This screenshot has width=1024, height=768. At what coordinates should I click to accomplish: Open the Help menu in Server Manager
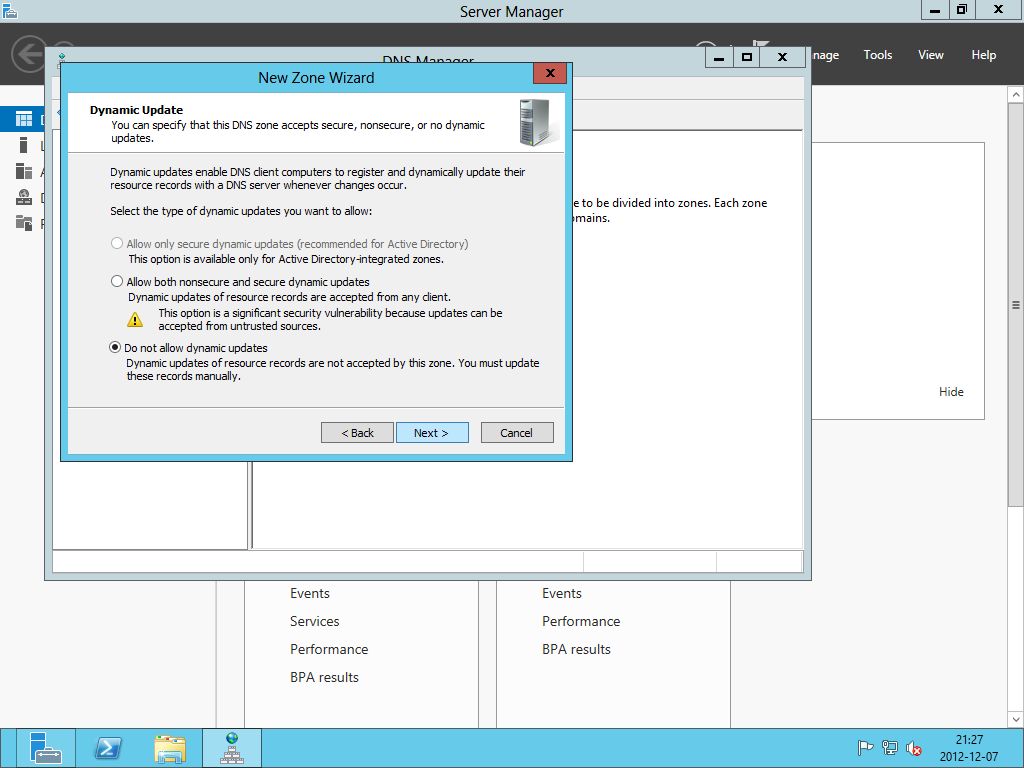coord(983,55)
